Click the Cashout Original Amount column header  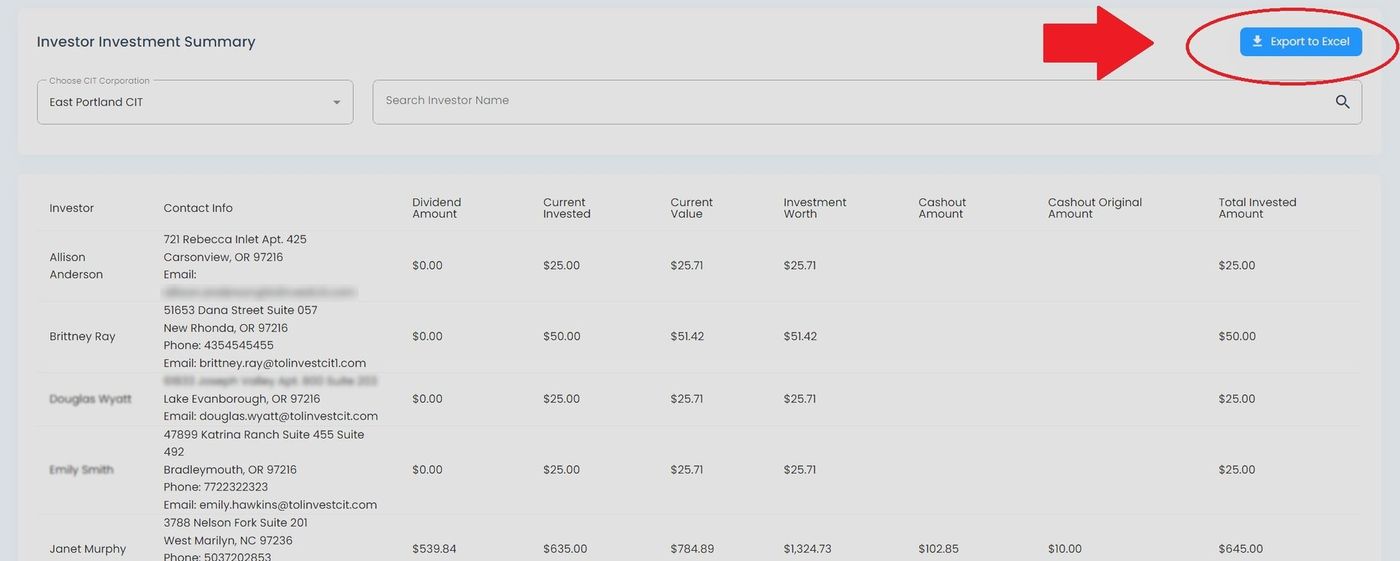[1094, 208]
